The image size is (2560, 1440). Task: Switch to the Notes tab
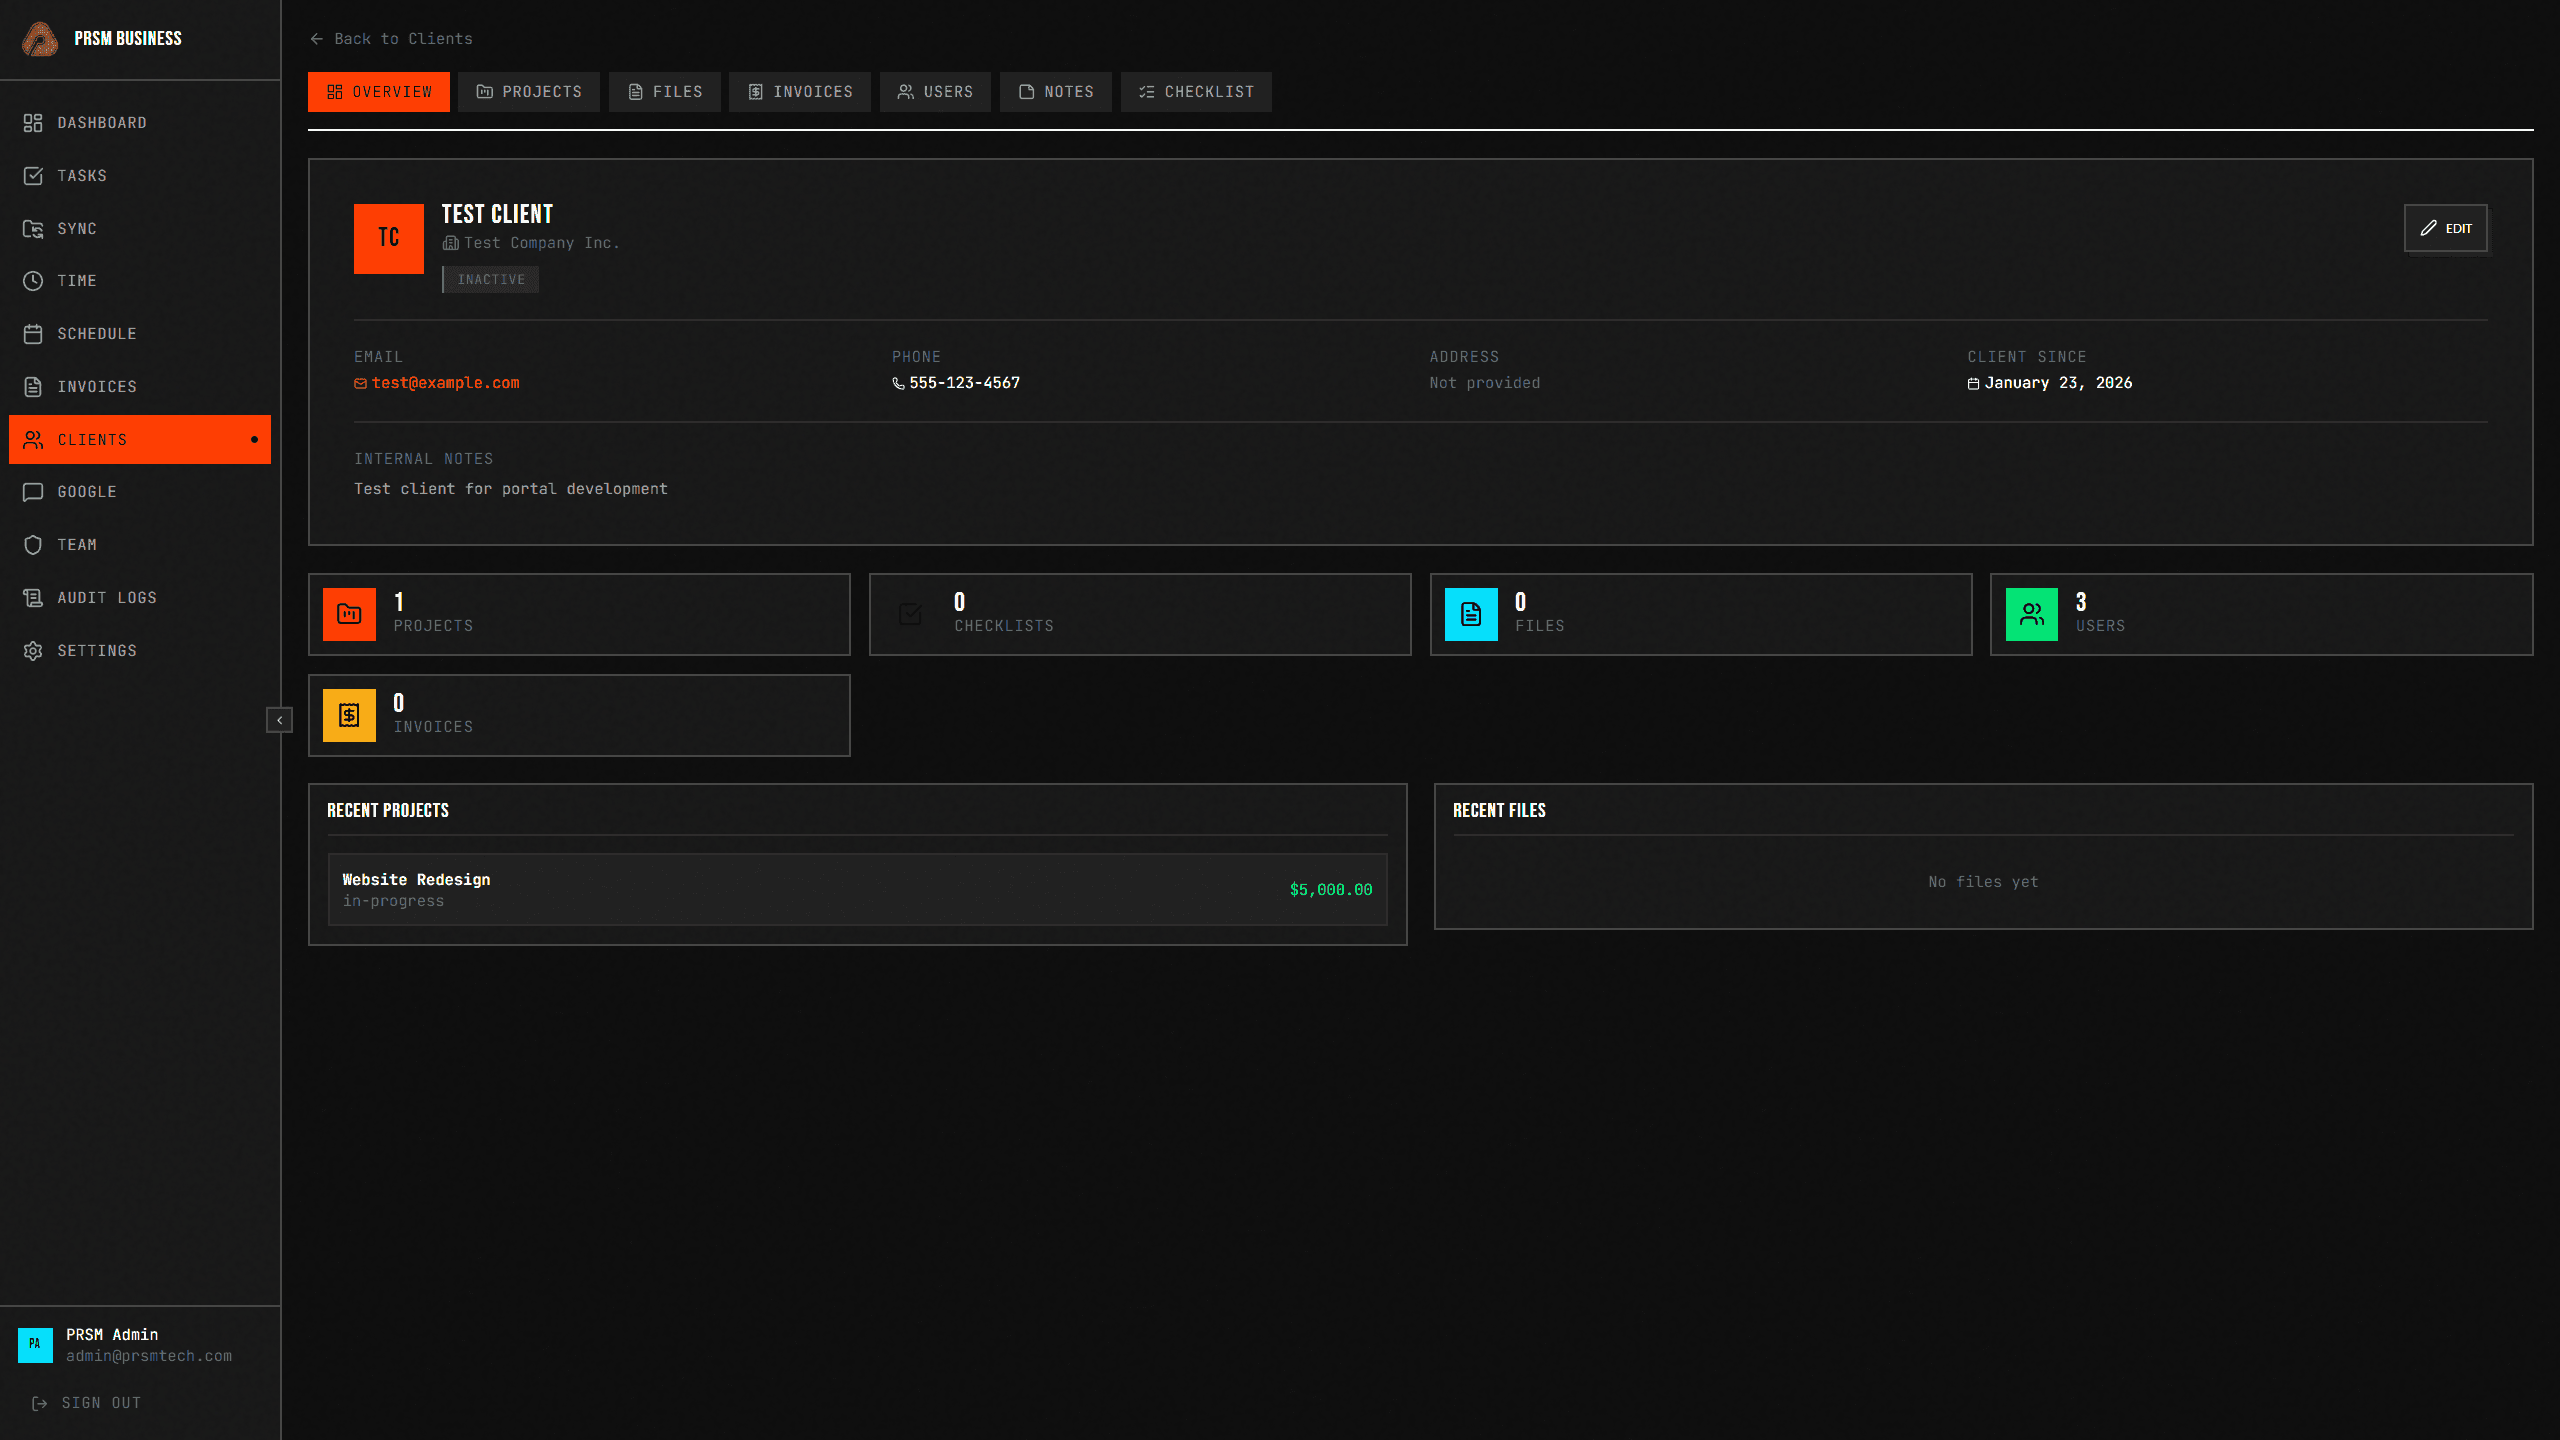[1056, 92]
